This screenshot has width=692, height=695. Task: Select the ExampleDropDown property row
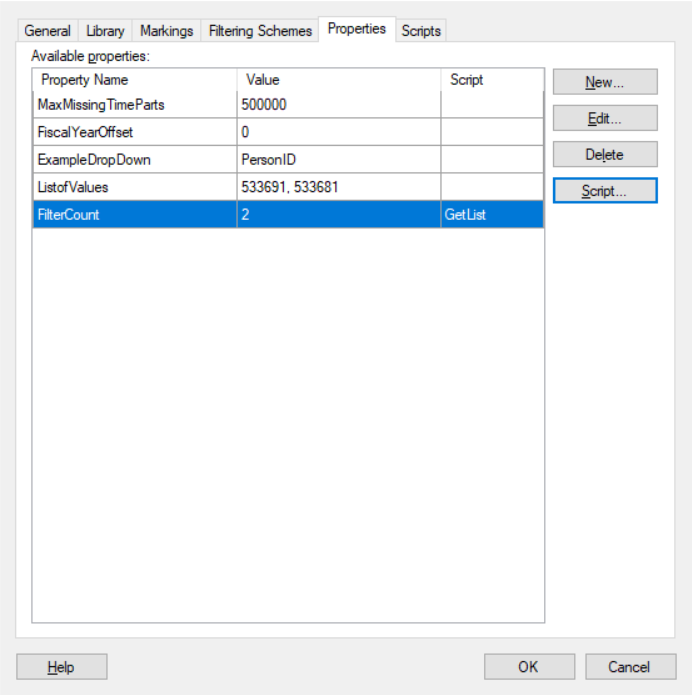[288, 160]
